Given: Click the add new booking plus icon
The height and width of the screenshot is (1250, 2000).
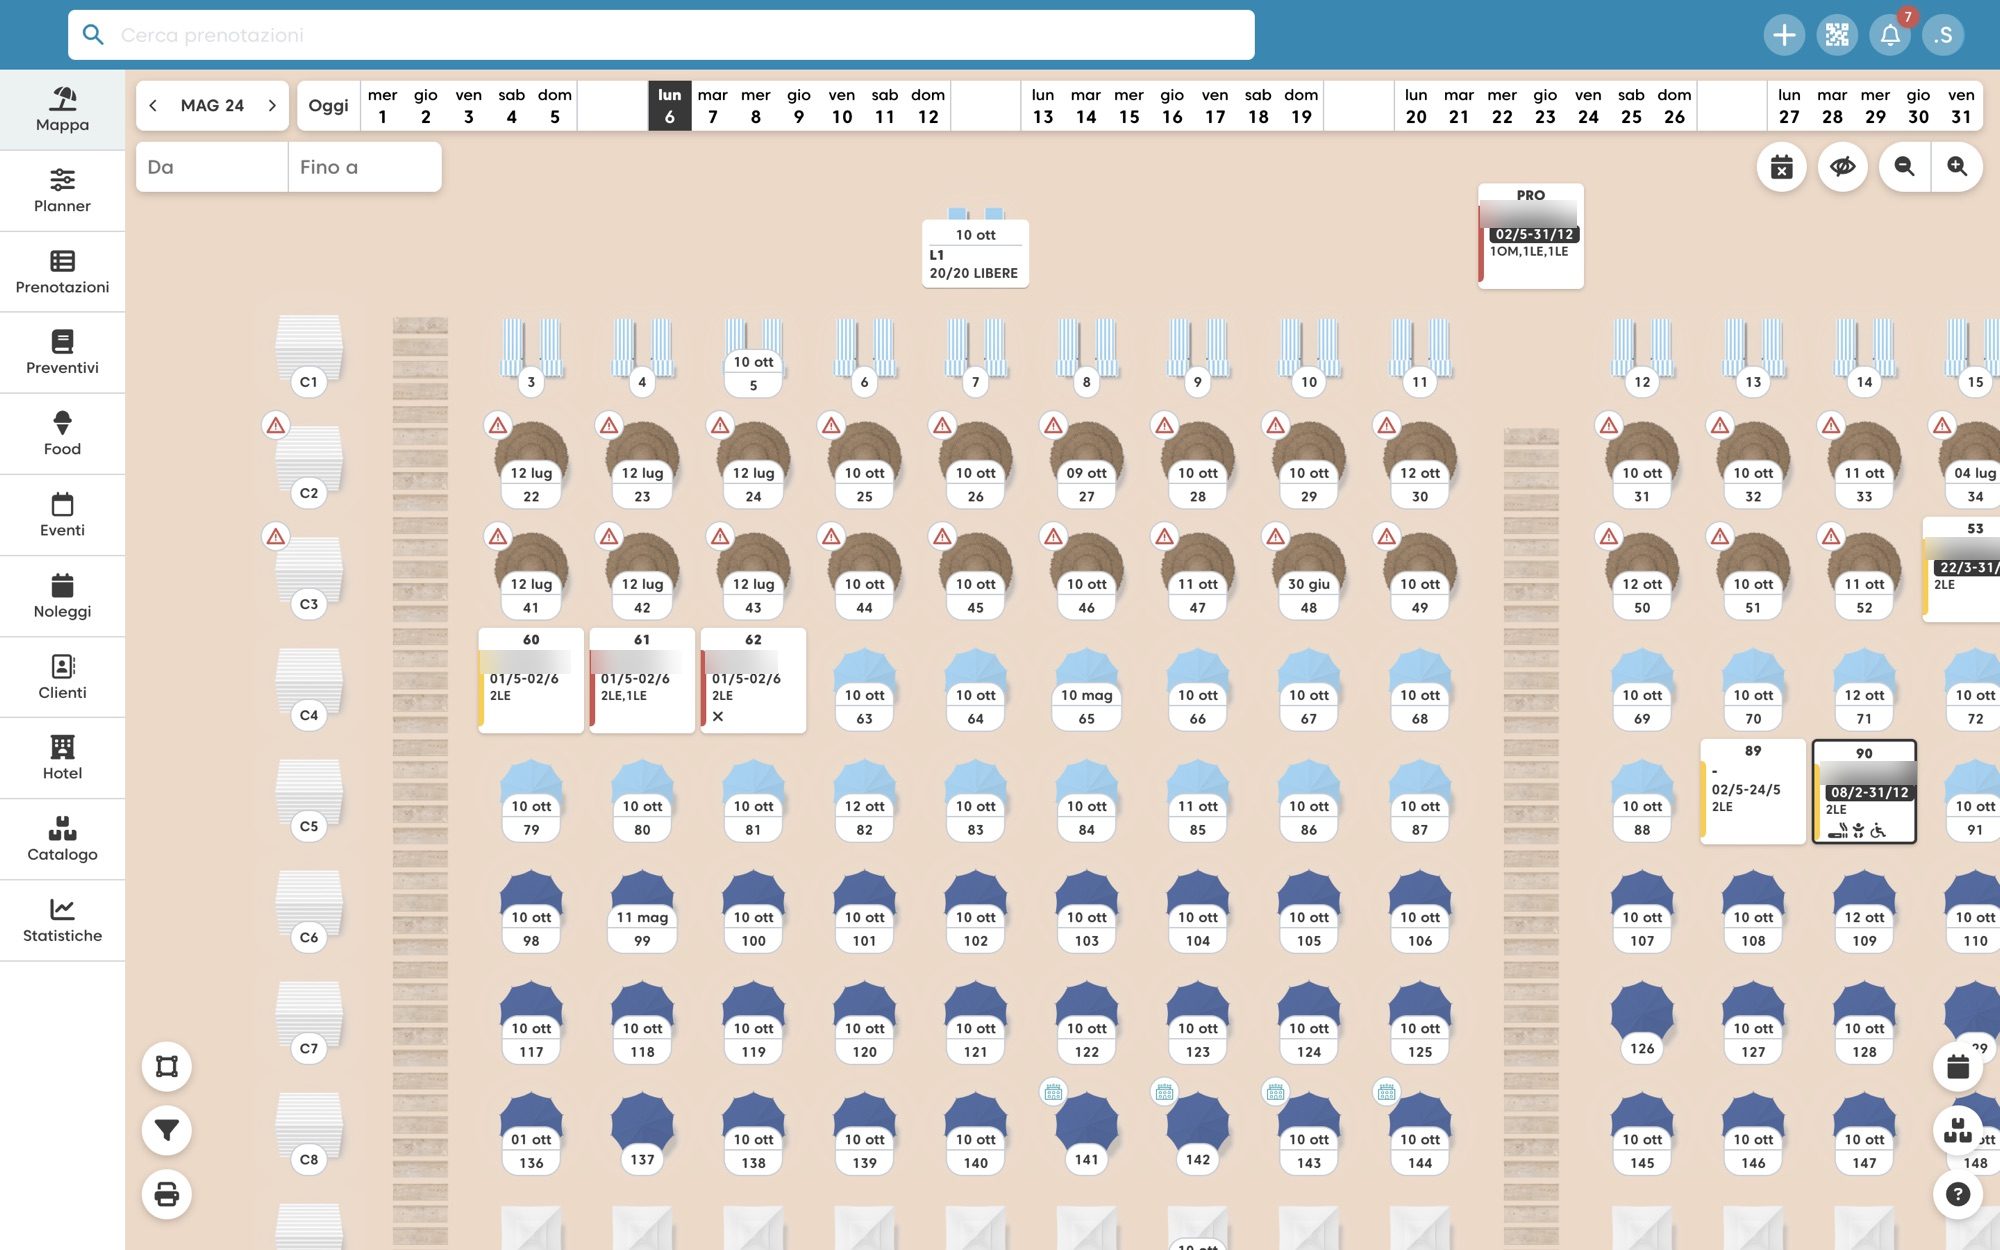Looking at the screenshot, I should point(1784,35).
